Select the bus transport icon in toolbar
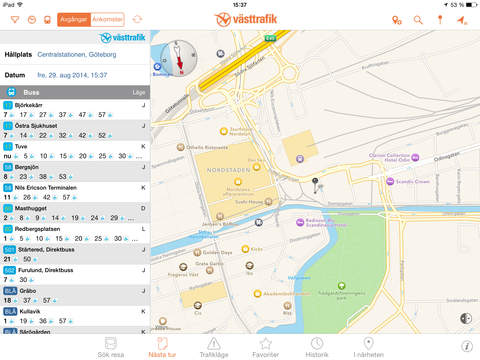 [x=47, y=20]
